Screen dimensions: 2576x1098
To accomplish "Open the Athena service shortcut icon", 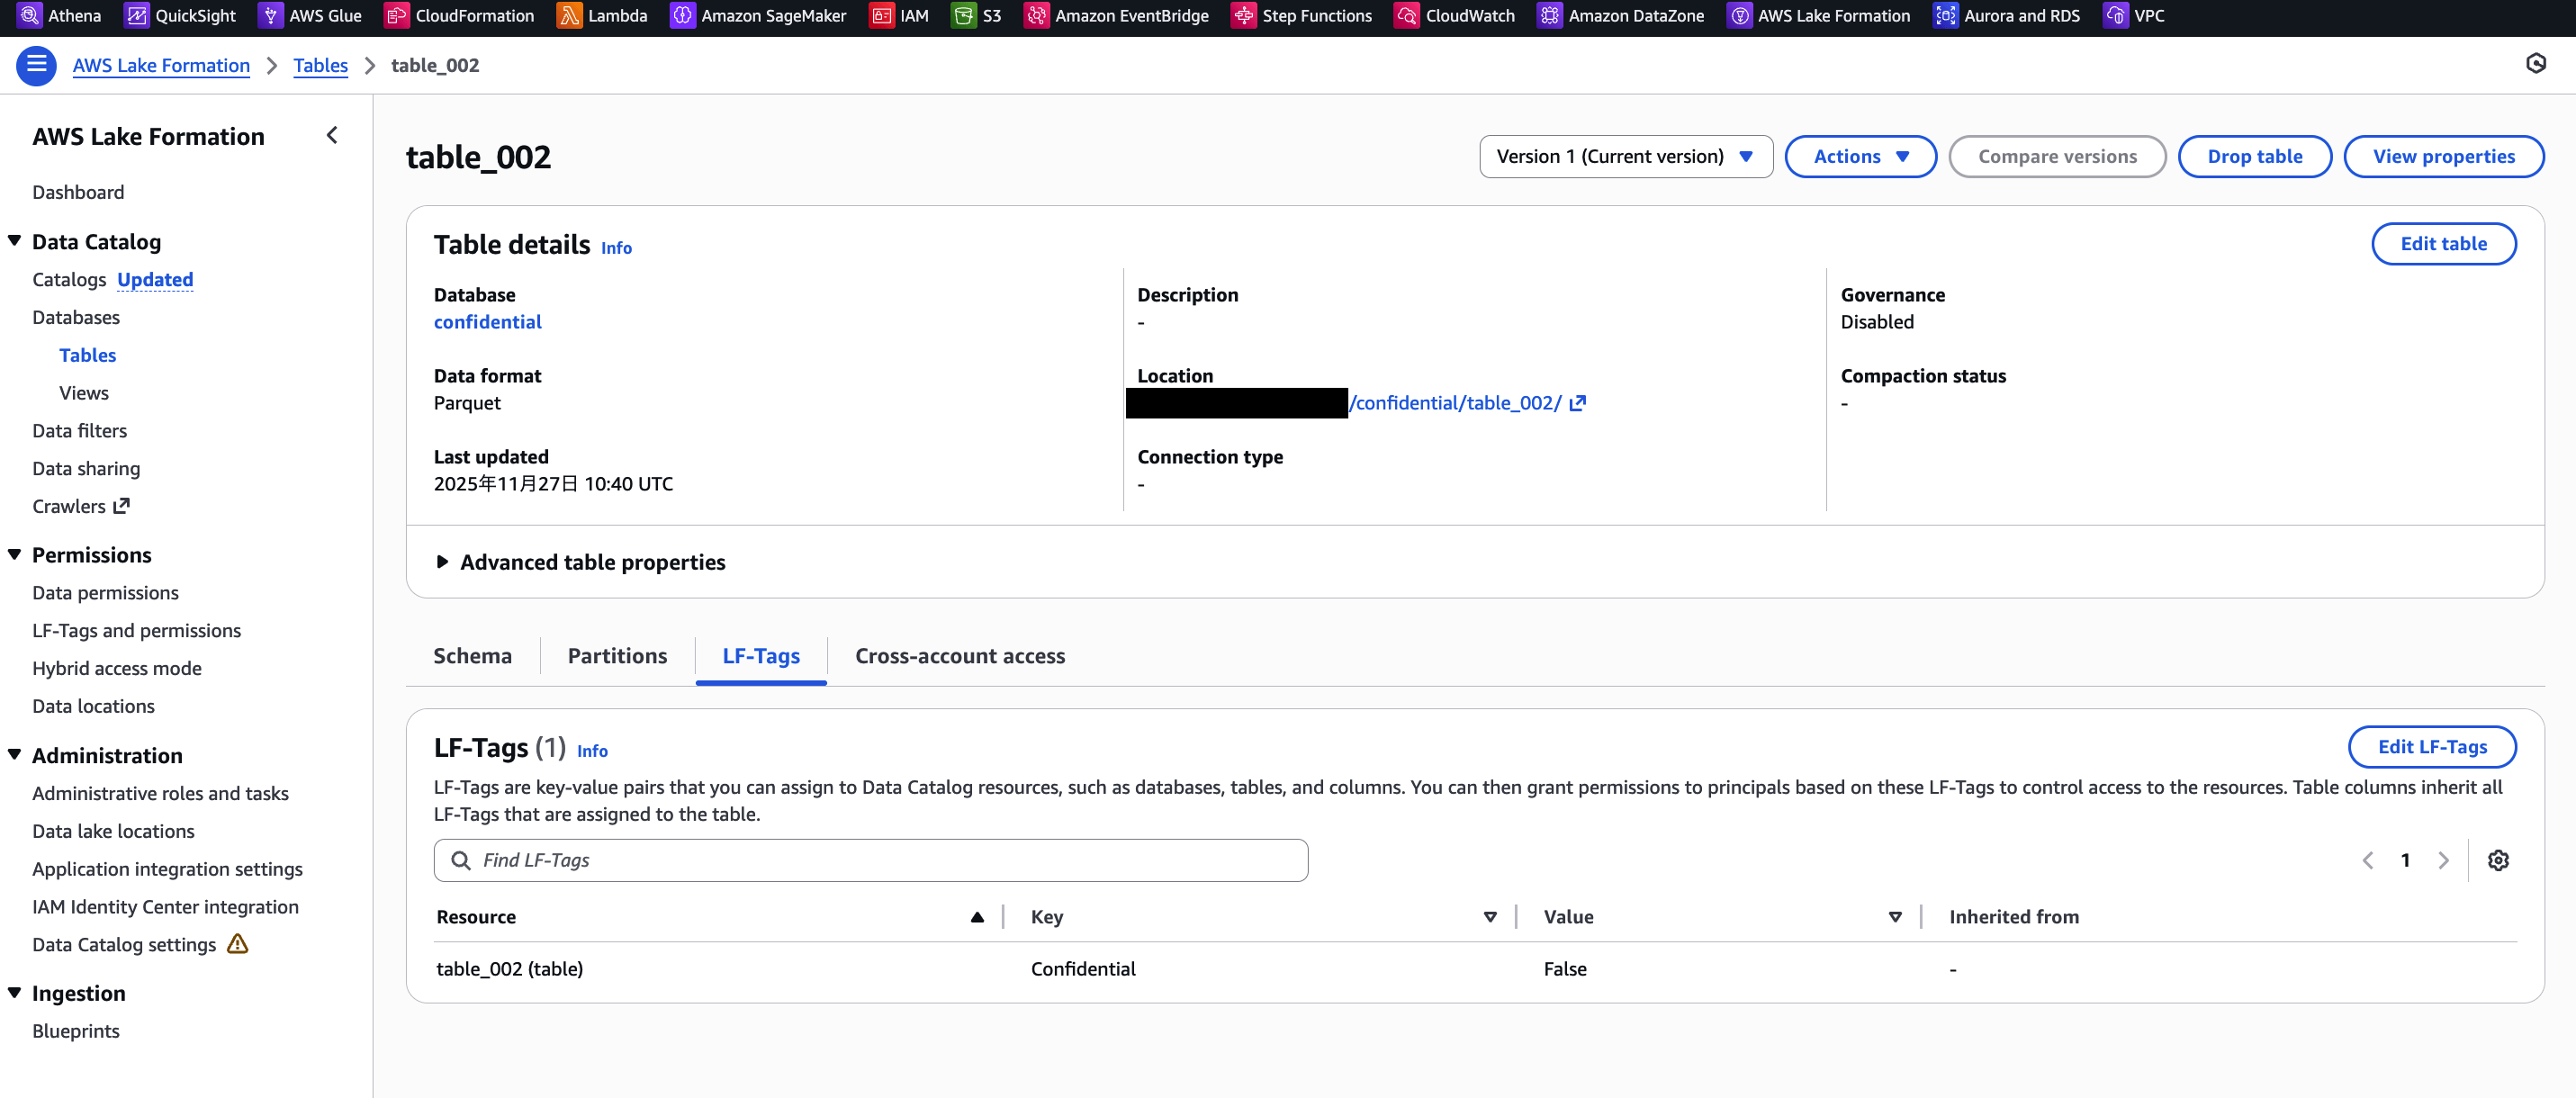I will pyautogui.click(x=31, y=16).
